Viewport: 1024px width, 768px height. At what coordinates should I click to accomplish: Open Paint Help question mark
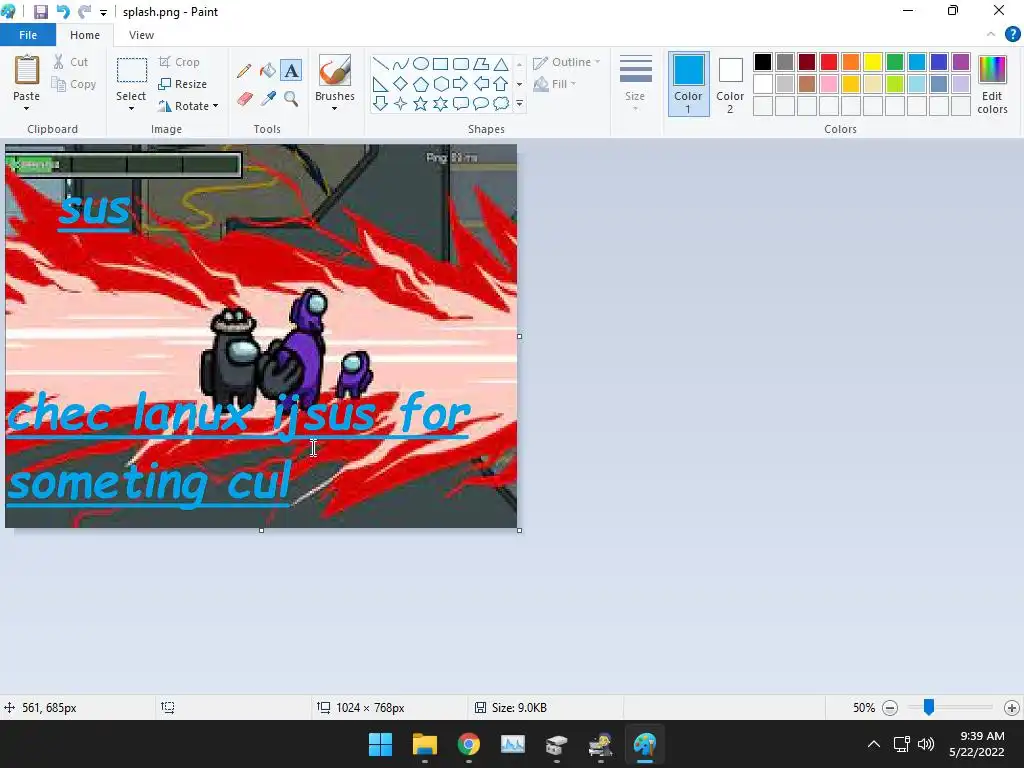(1012, 35)
